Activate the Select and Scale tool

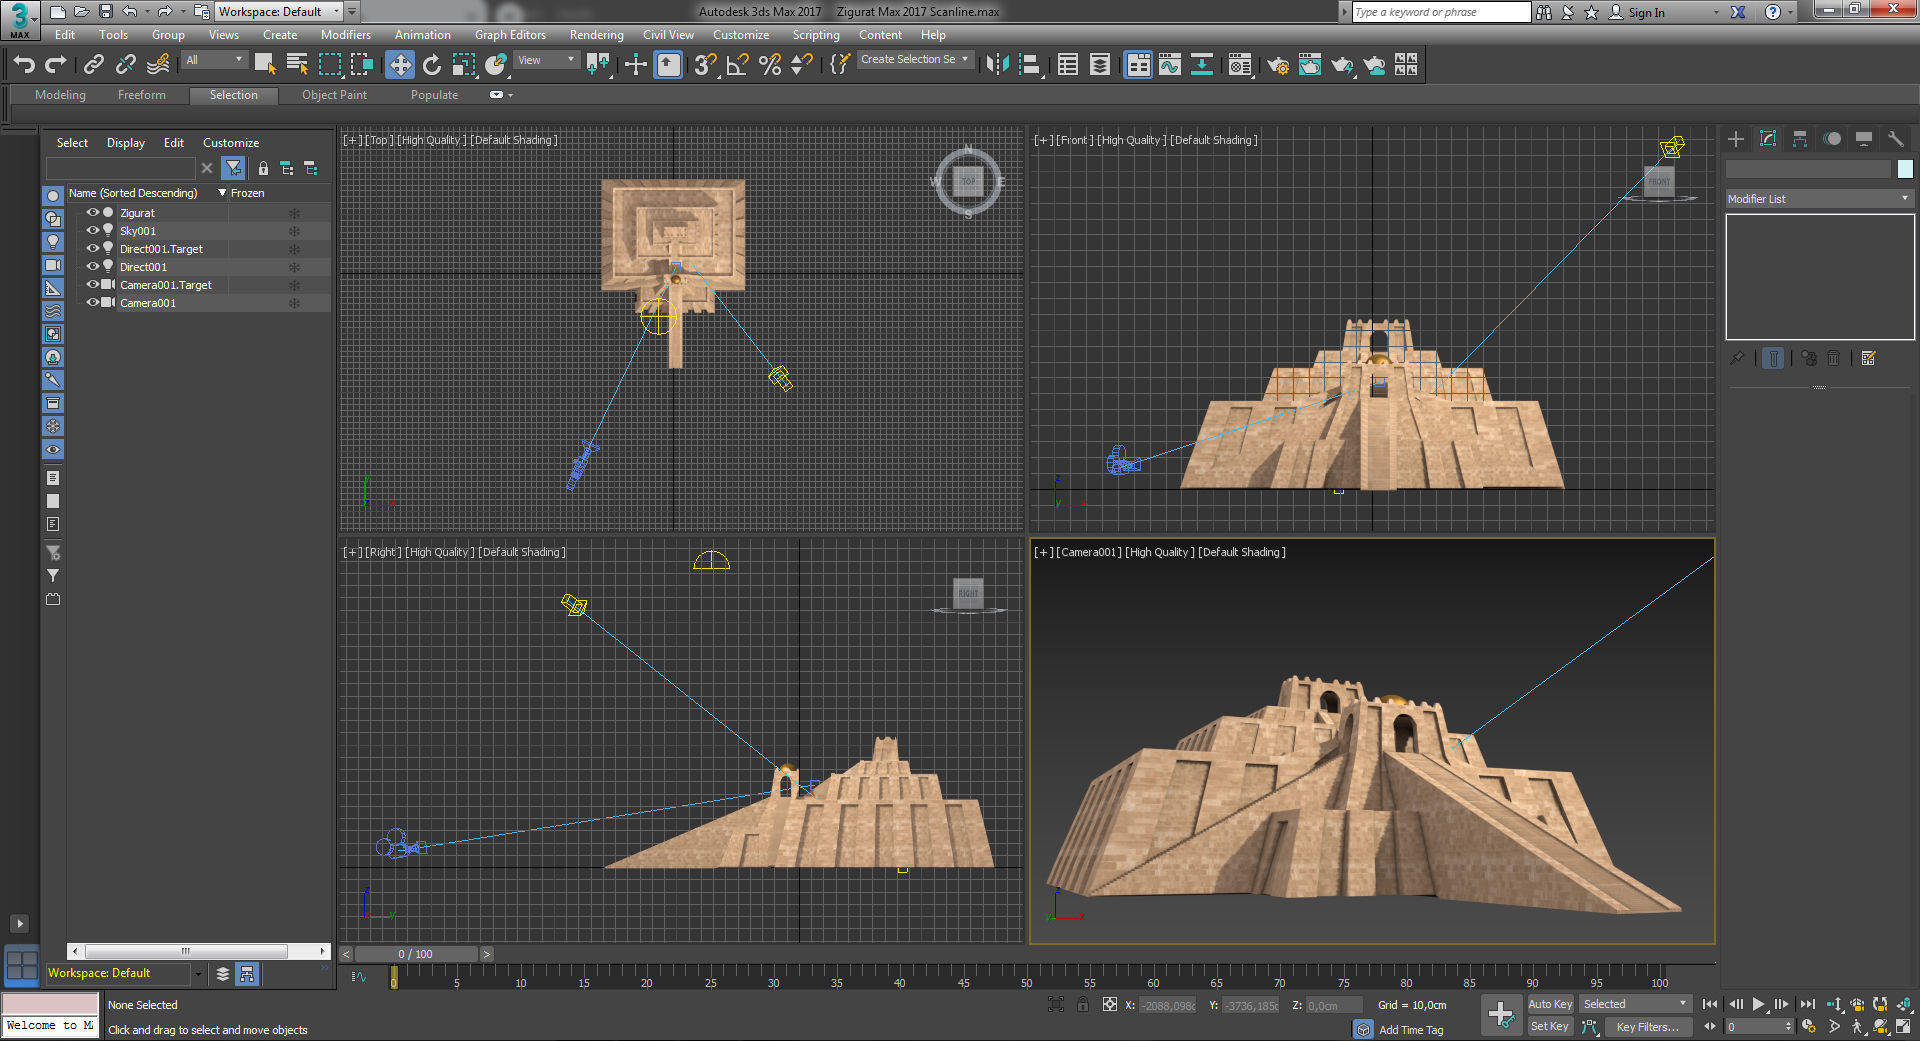(464, 65)
